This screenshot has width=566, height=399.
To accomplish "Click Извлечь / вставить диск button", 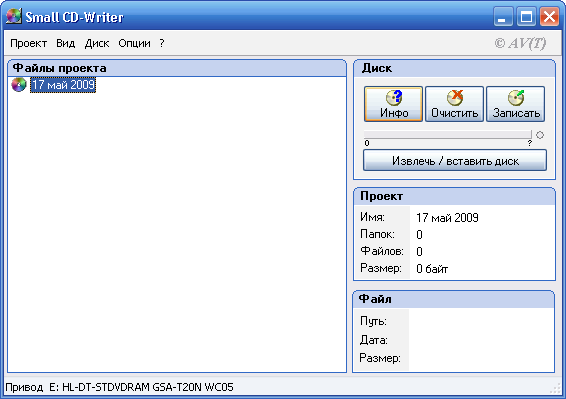I will [455, 160].
